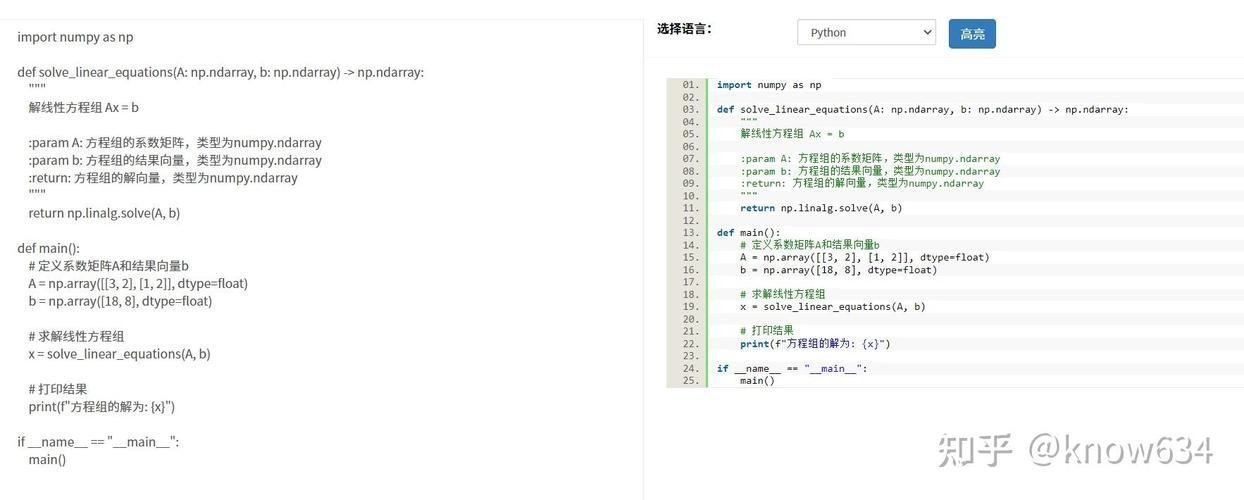Click highlighted line 08 param b

(870, 171)
